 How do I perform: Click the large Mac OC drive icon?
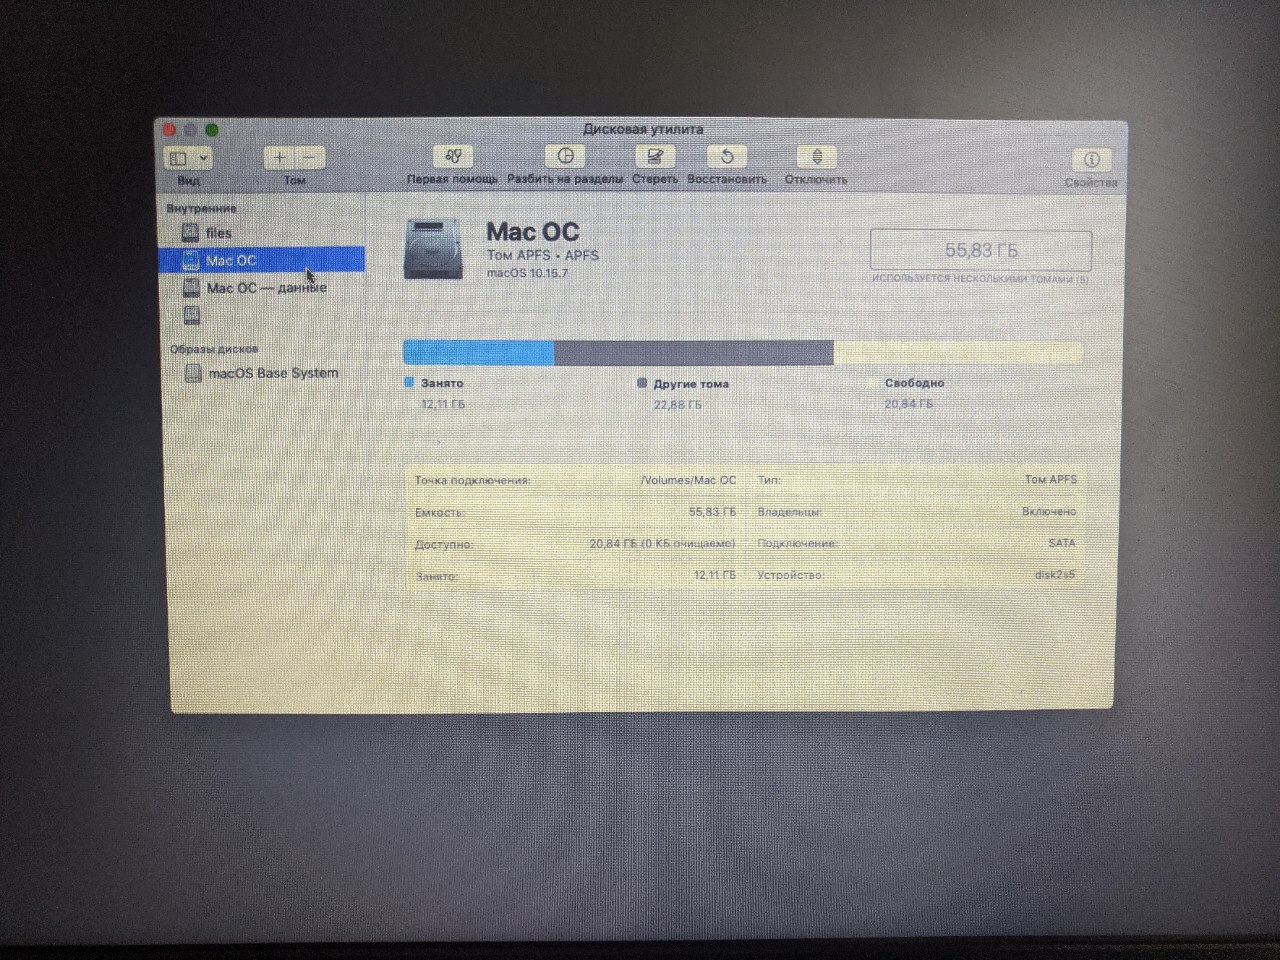[435, 249]
